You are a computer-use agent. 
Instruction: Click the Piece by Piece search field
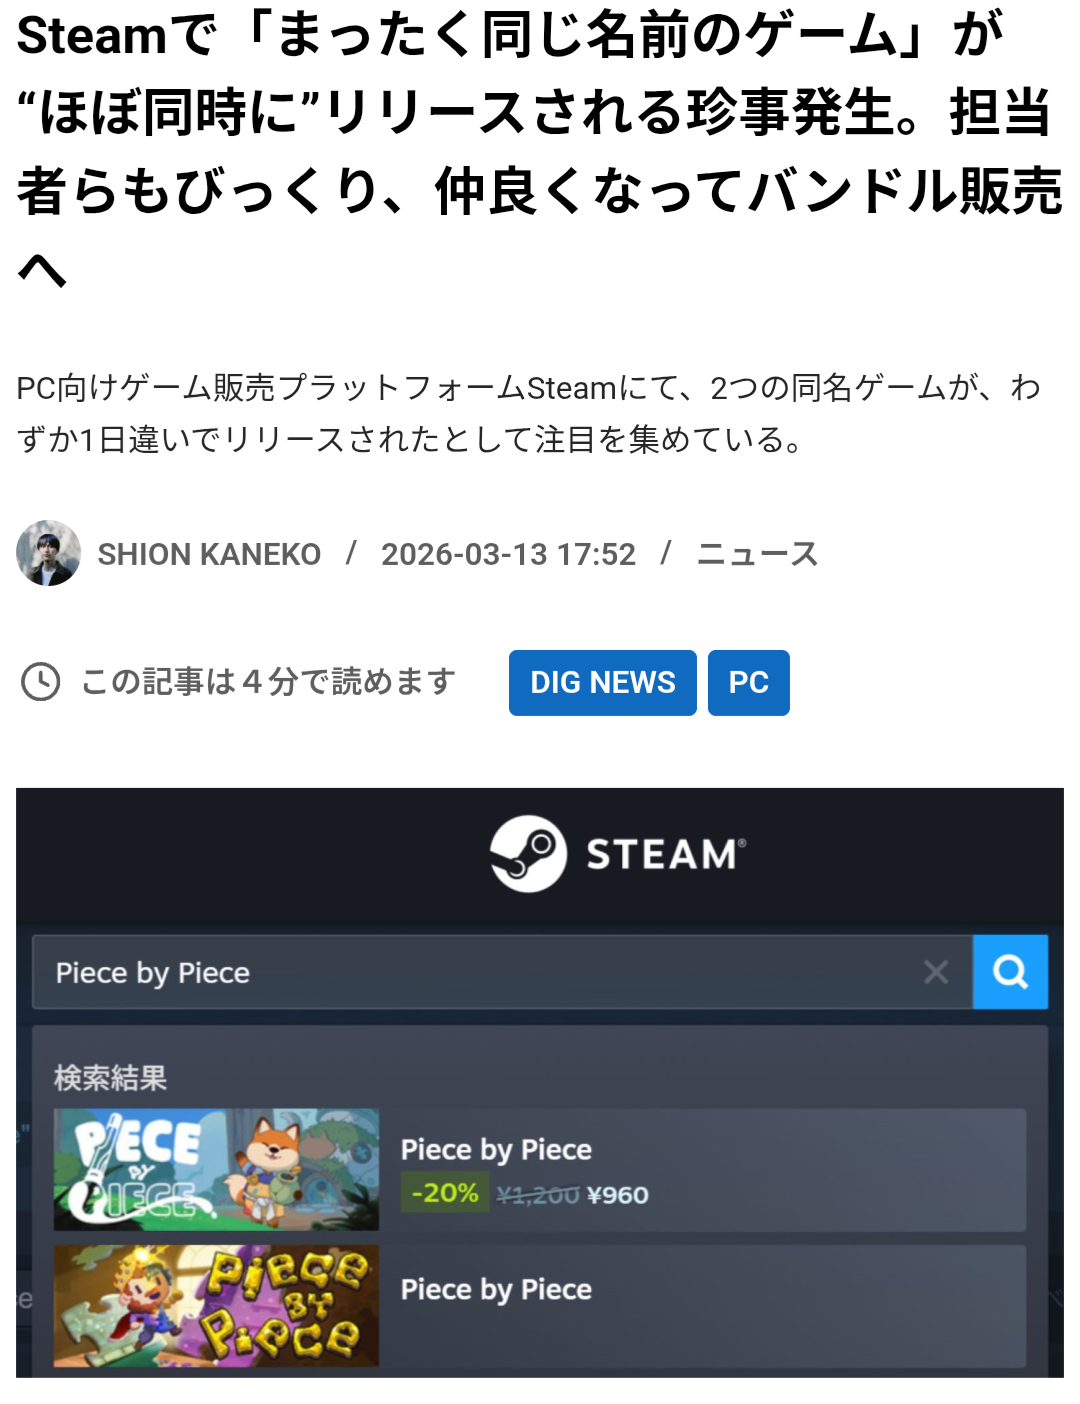502,972
